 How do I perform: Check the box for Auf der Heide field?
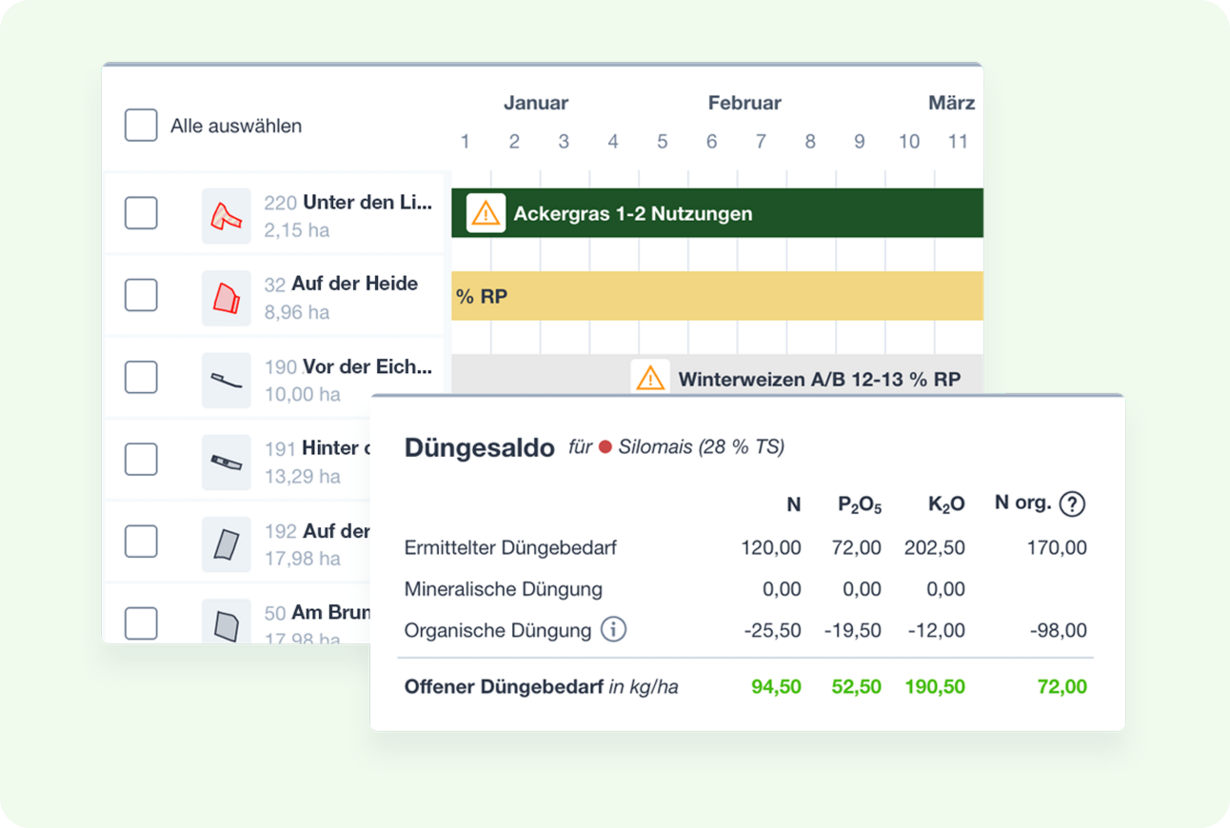pyautogui.click(x=141, y=295)
